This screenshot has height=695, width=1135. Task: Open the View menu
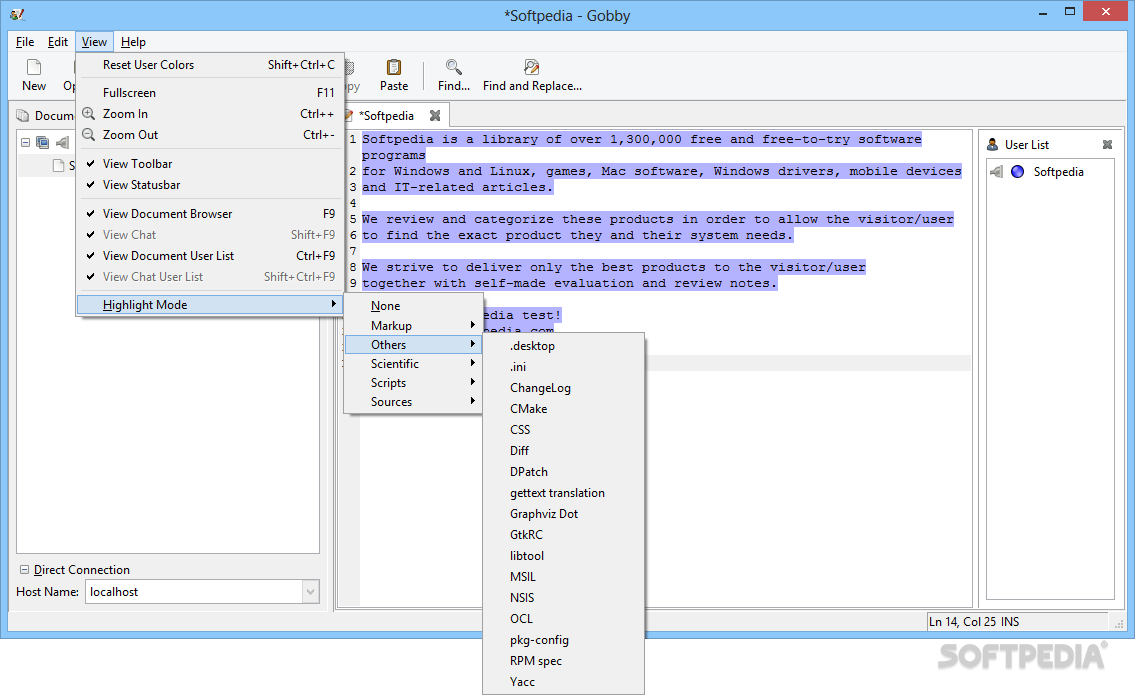[94, 42]
